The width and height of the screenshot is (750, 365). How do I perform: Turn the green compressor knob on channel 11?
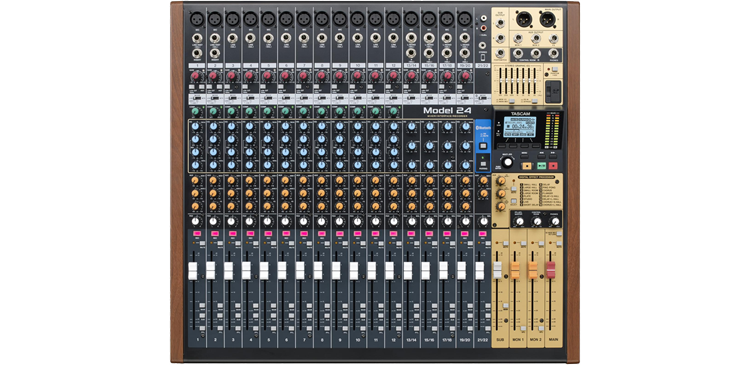click(375, 112)
